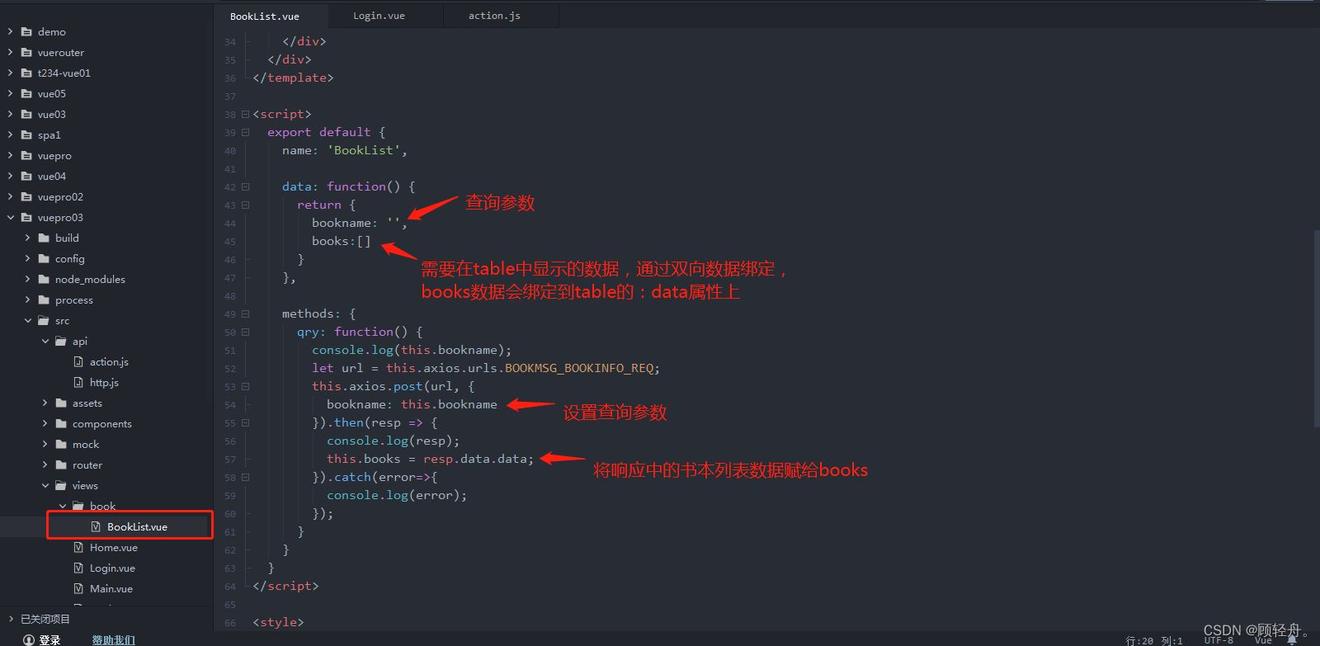Click the login user icon in status bar
The width and height of the screenshot is (1320, 646).
(27, 640)
